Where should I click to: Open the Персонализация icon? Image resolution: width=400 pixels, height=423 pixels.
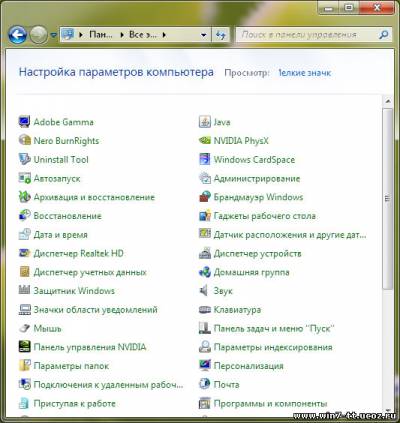[205, 366]
